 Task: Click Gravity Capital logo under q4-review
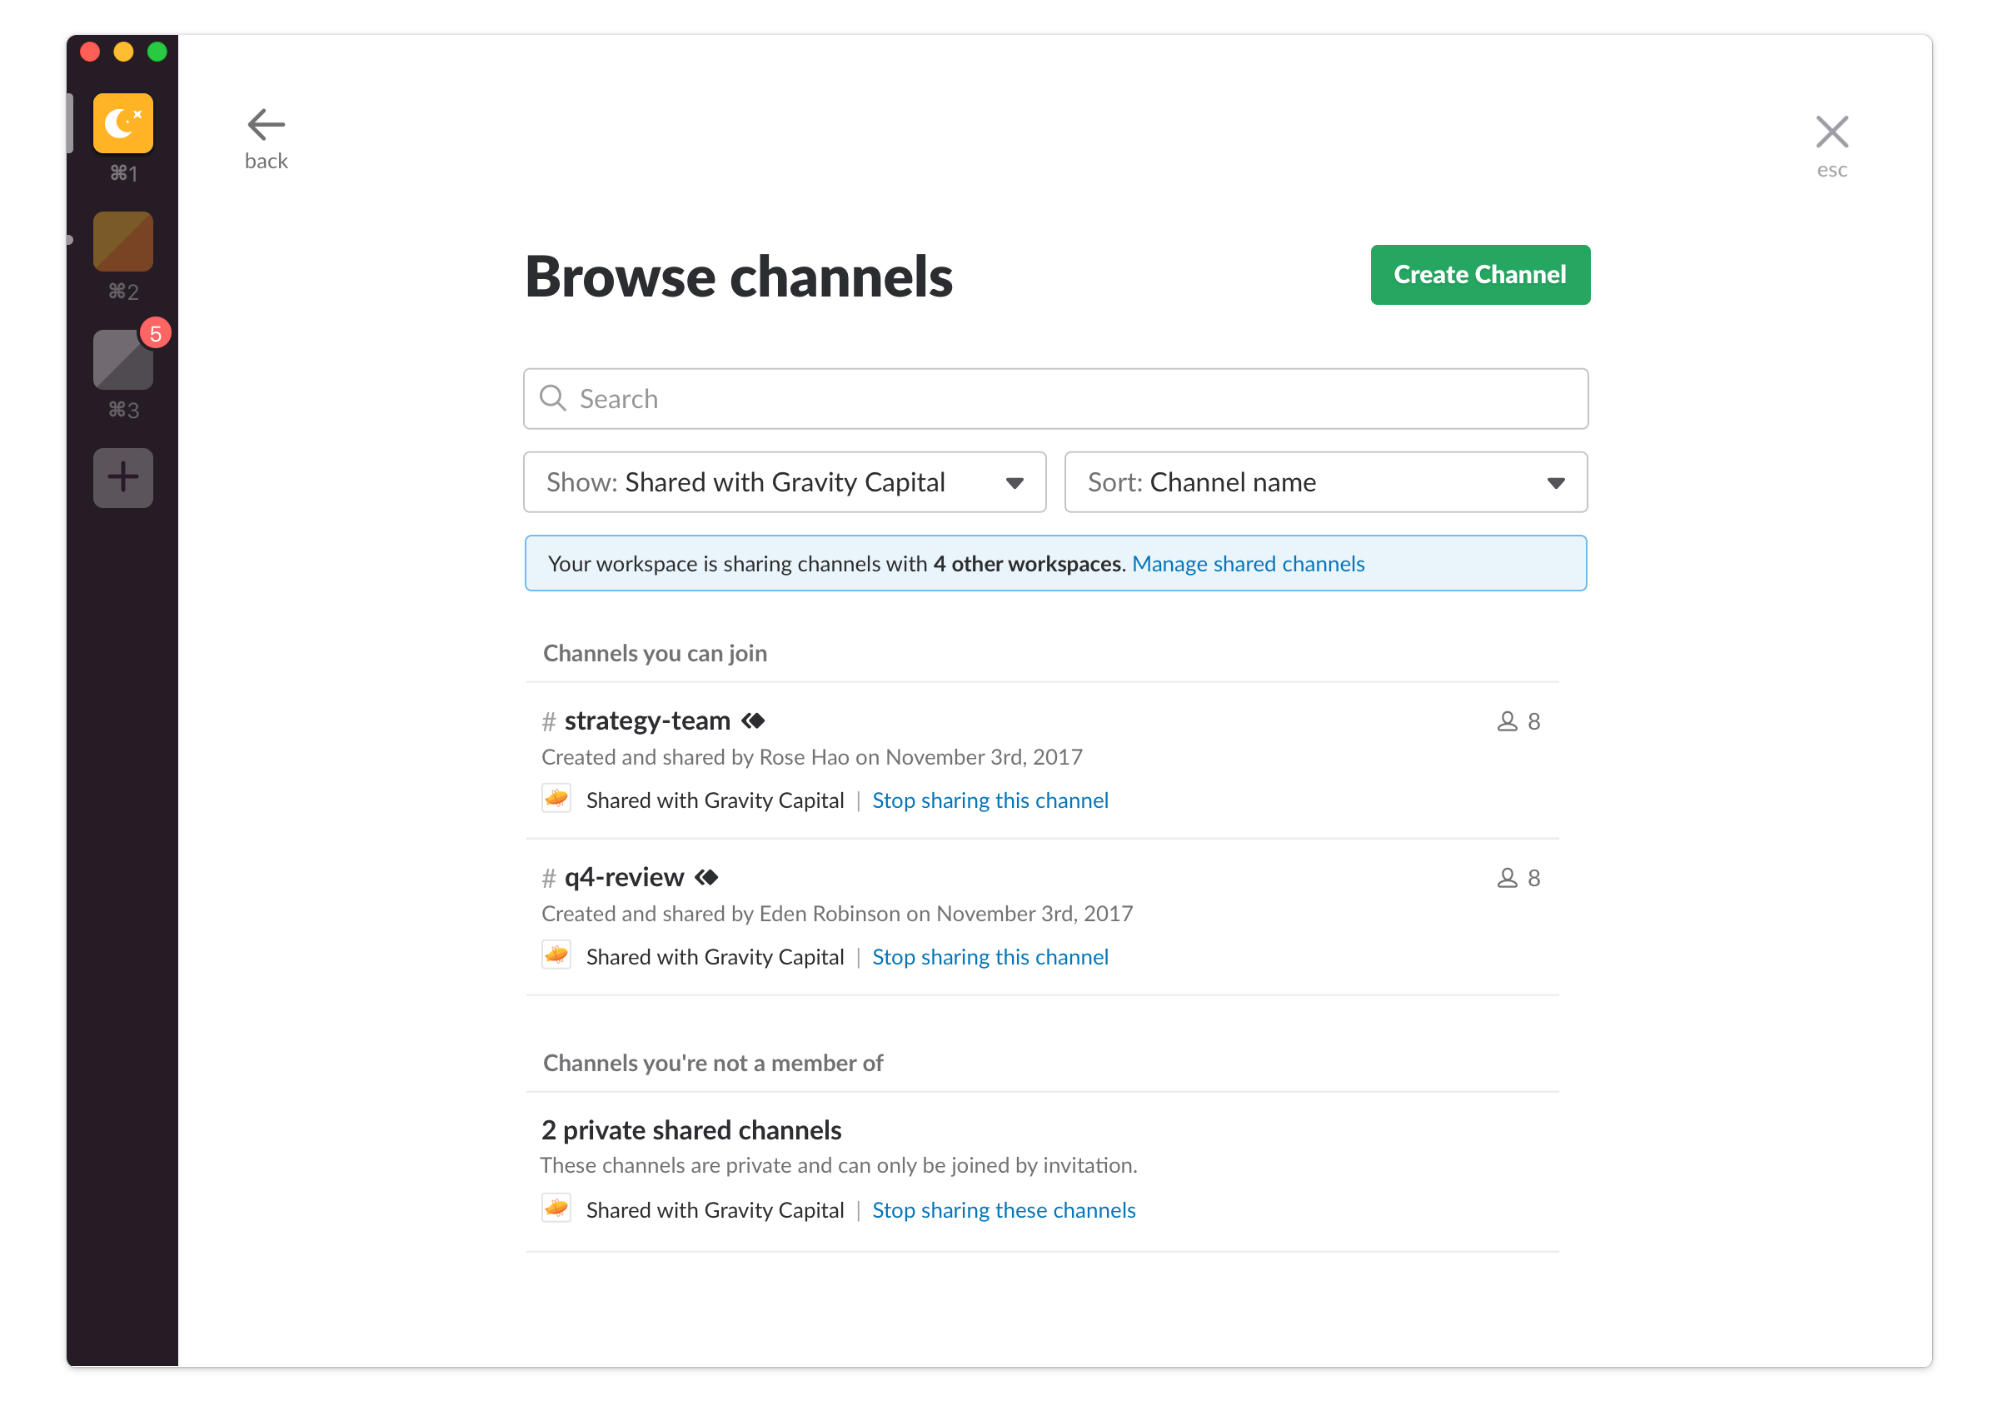[557, 955]
